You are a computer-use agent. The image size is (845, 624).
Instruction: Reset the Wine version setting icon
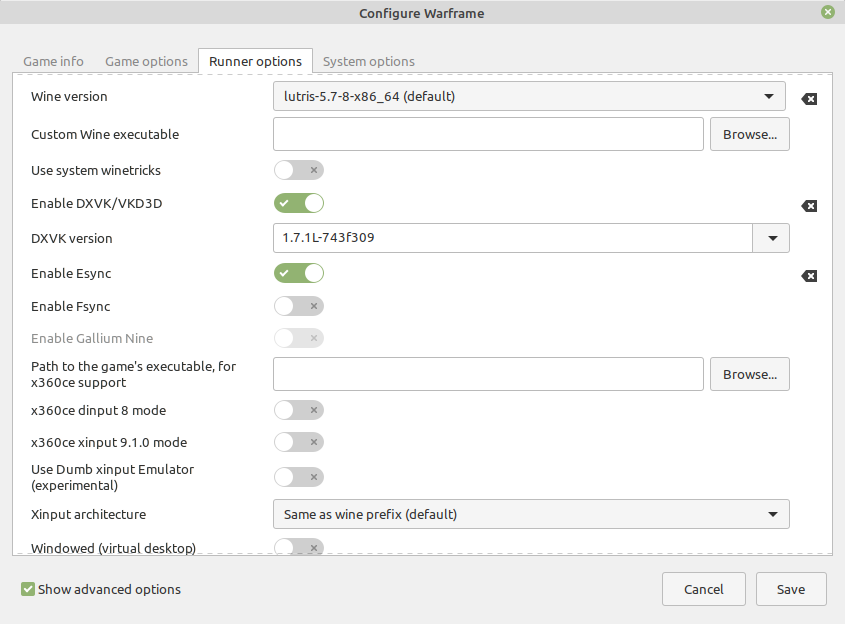[x=809, y=99]
